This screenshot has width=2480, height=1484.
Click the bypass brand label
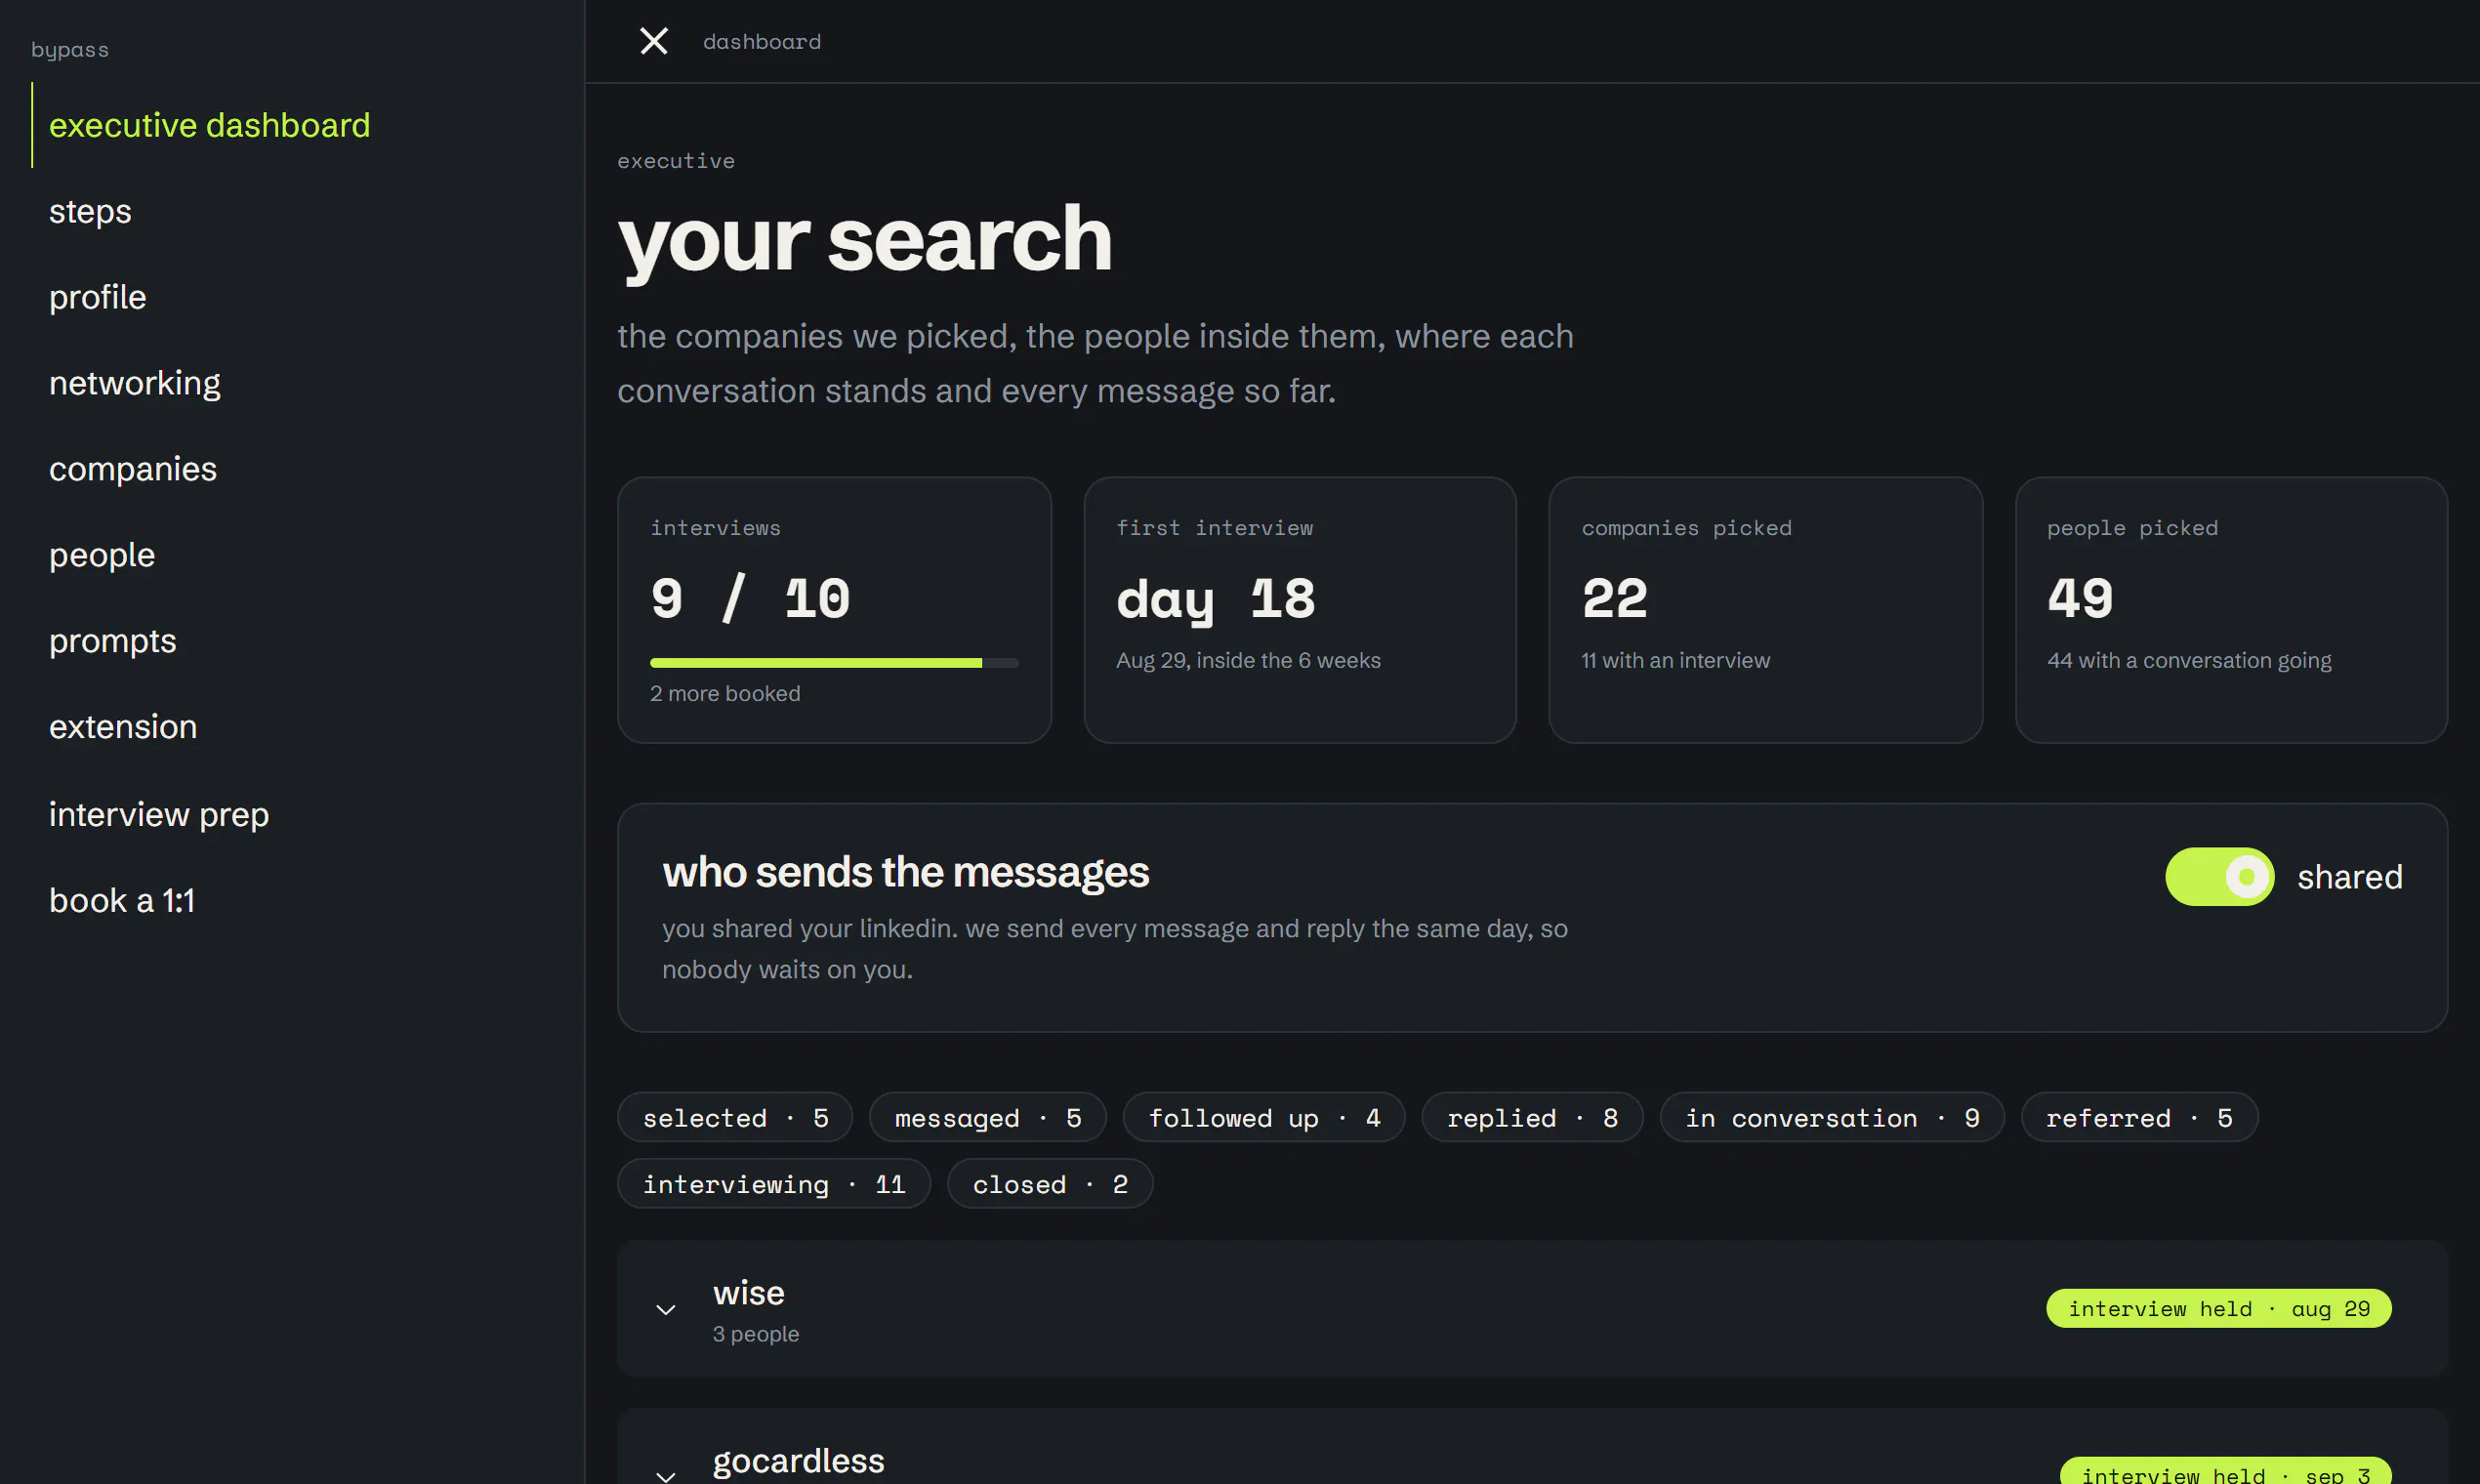(70, 50)
